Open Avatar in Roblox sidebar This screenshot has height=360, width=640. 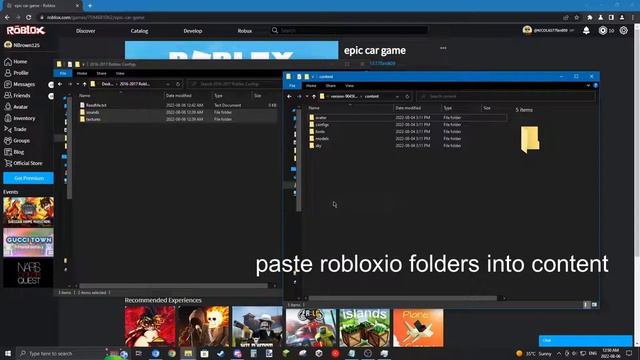tap(16, 107)
